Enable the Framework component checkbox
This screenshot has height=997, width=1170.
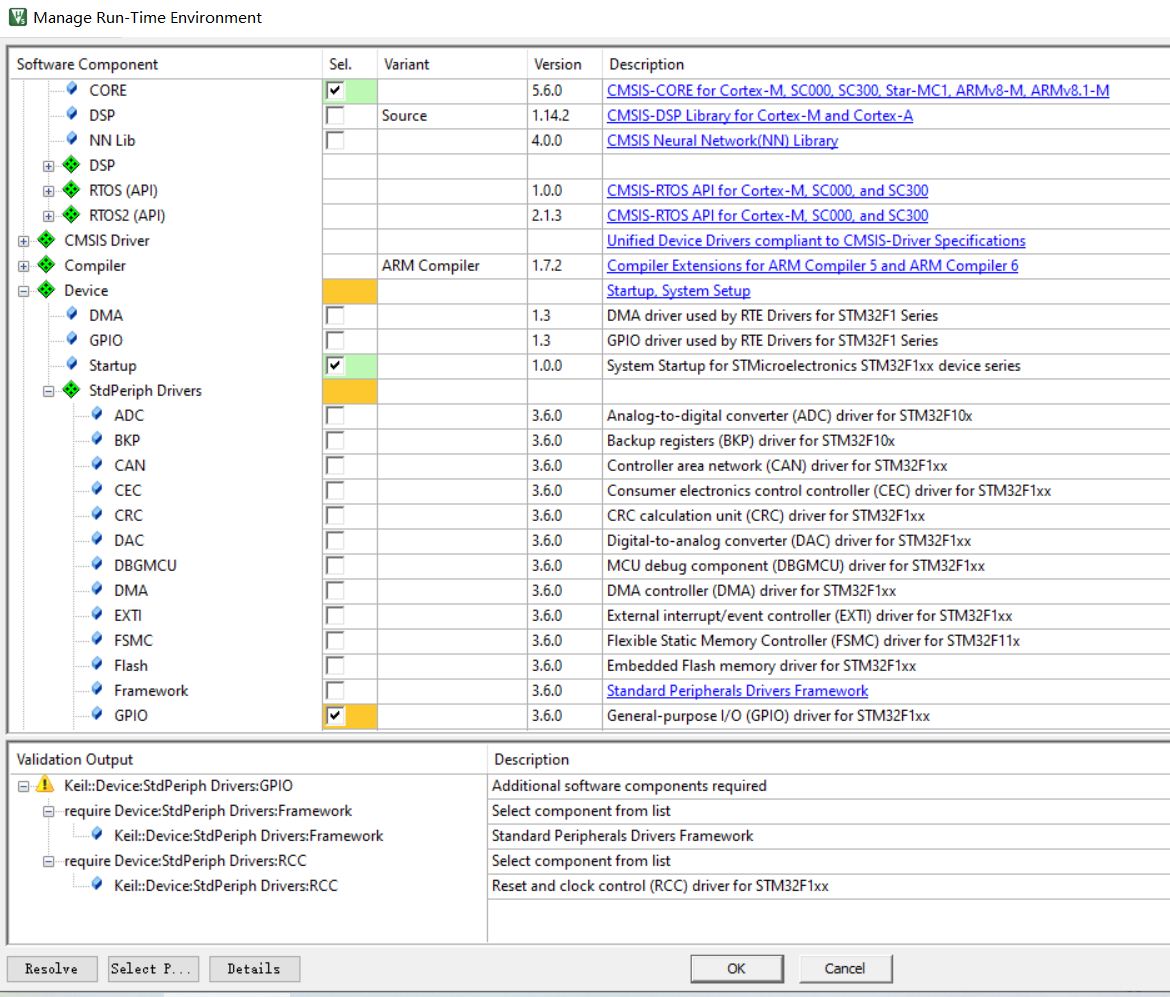335,691
